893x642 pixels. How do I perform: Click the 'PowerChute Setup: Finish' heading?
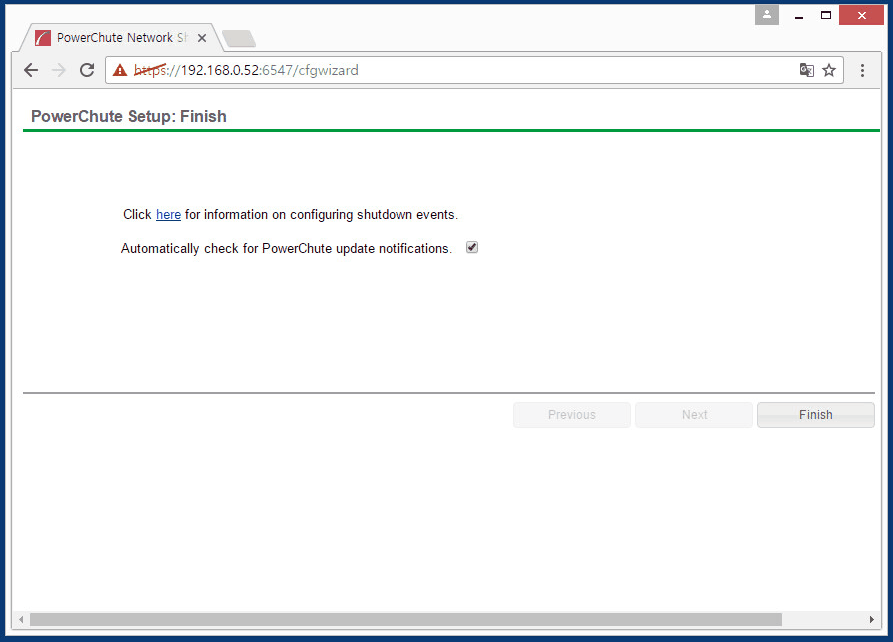(x=129, y=116)
